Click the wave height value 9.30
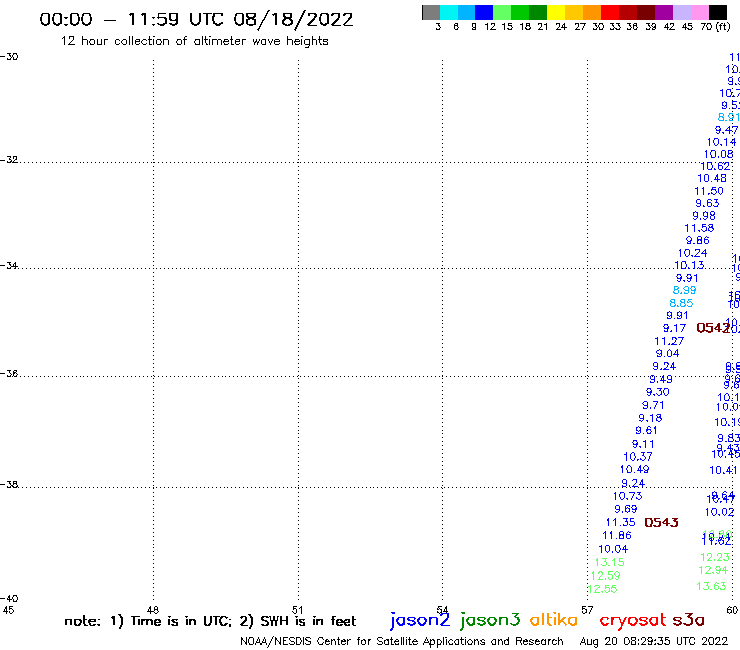The width and height of the screenshot is (740, 650). coord(657,392)
